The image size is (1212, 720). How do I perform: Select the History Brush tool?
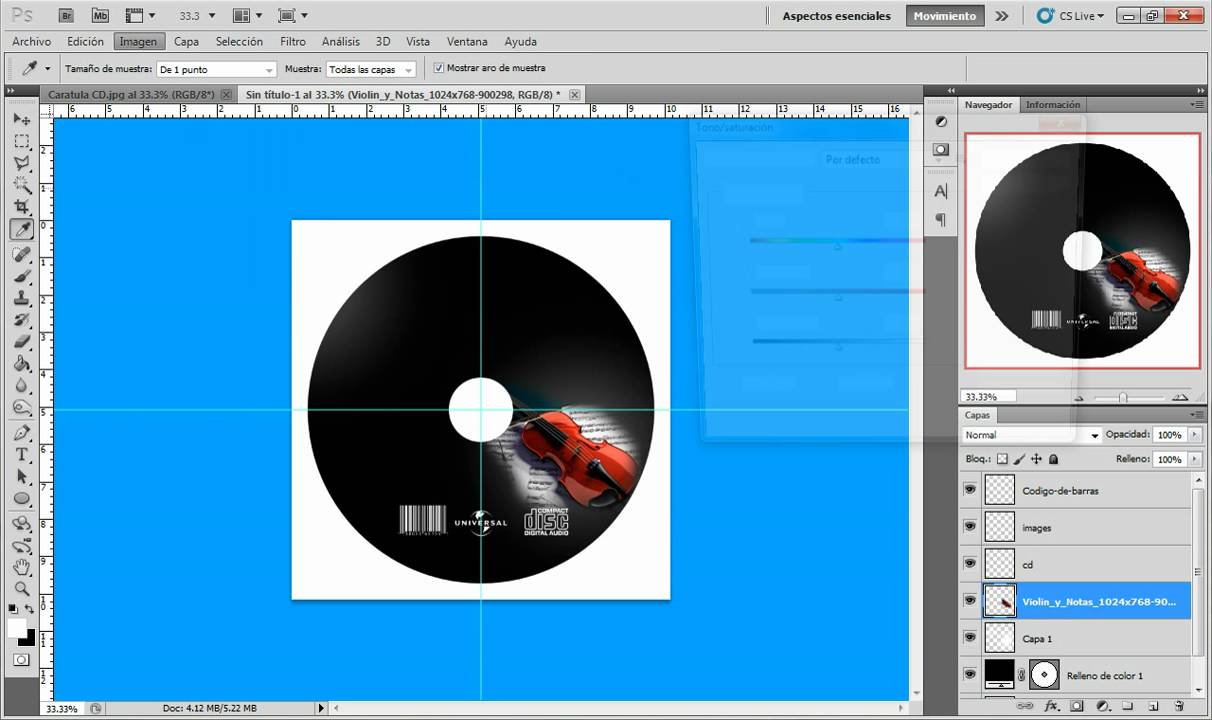click(x=21, y=321)
